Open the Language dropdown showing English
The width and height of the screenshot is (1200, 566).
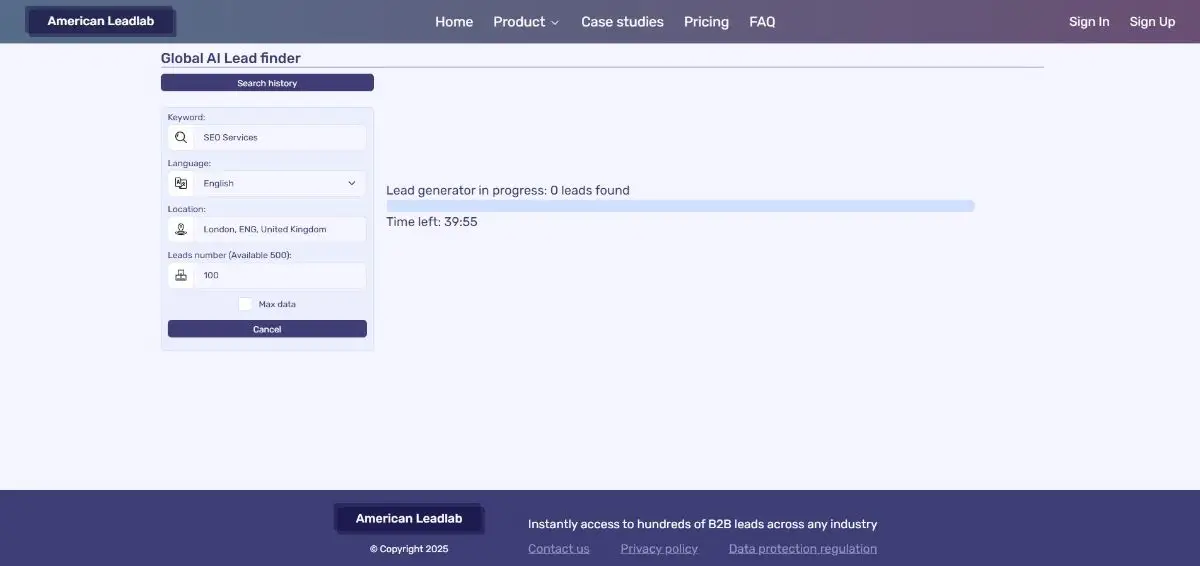(x=279, y=184)
